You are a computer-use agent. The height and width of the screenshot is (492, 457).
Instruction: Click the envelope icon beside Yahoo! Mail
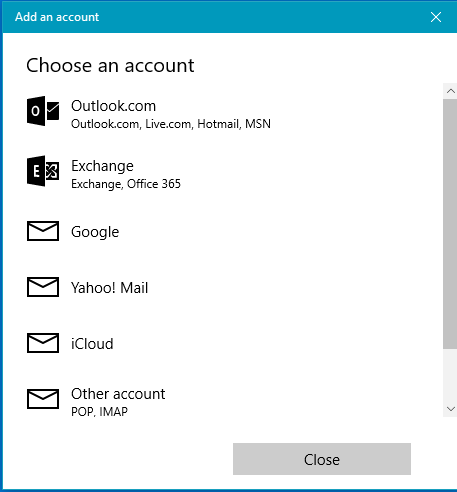point(43,287)
